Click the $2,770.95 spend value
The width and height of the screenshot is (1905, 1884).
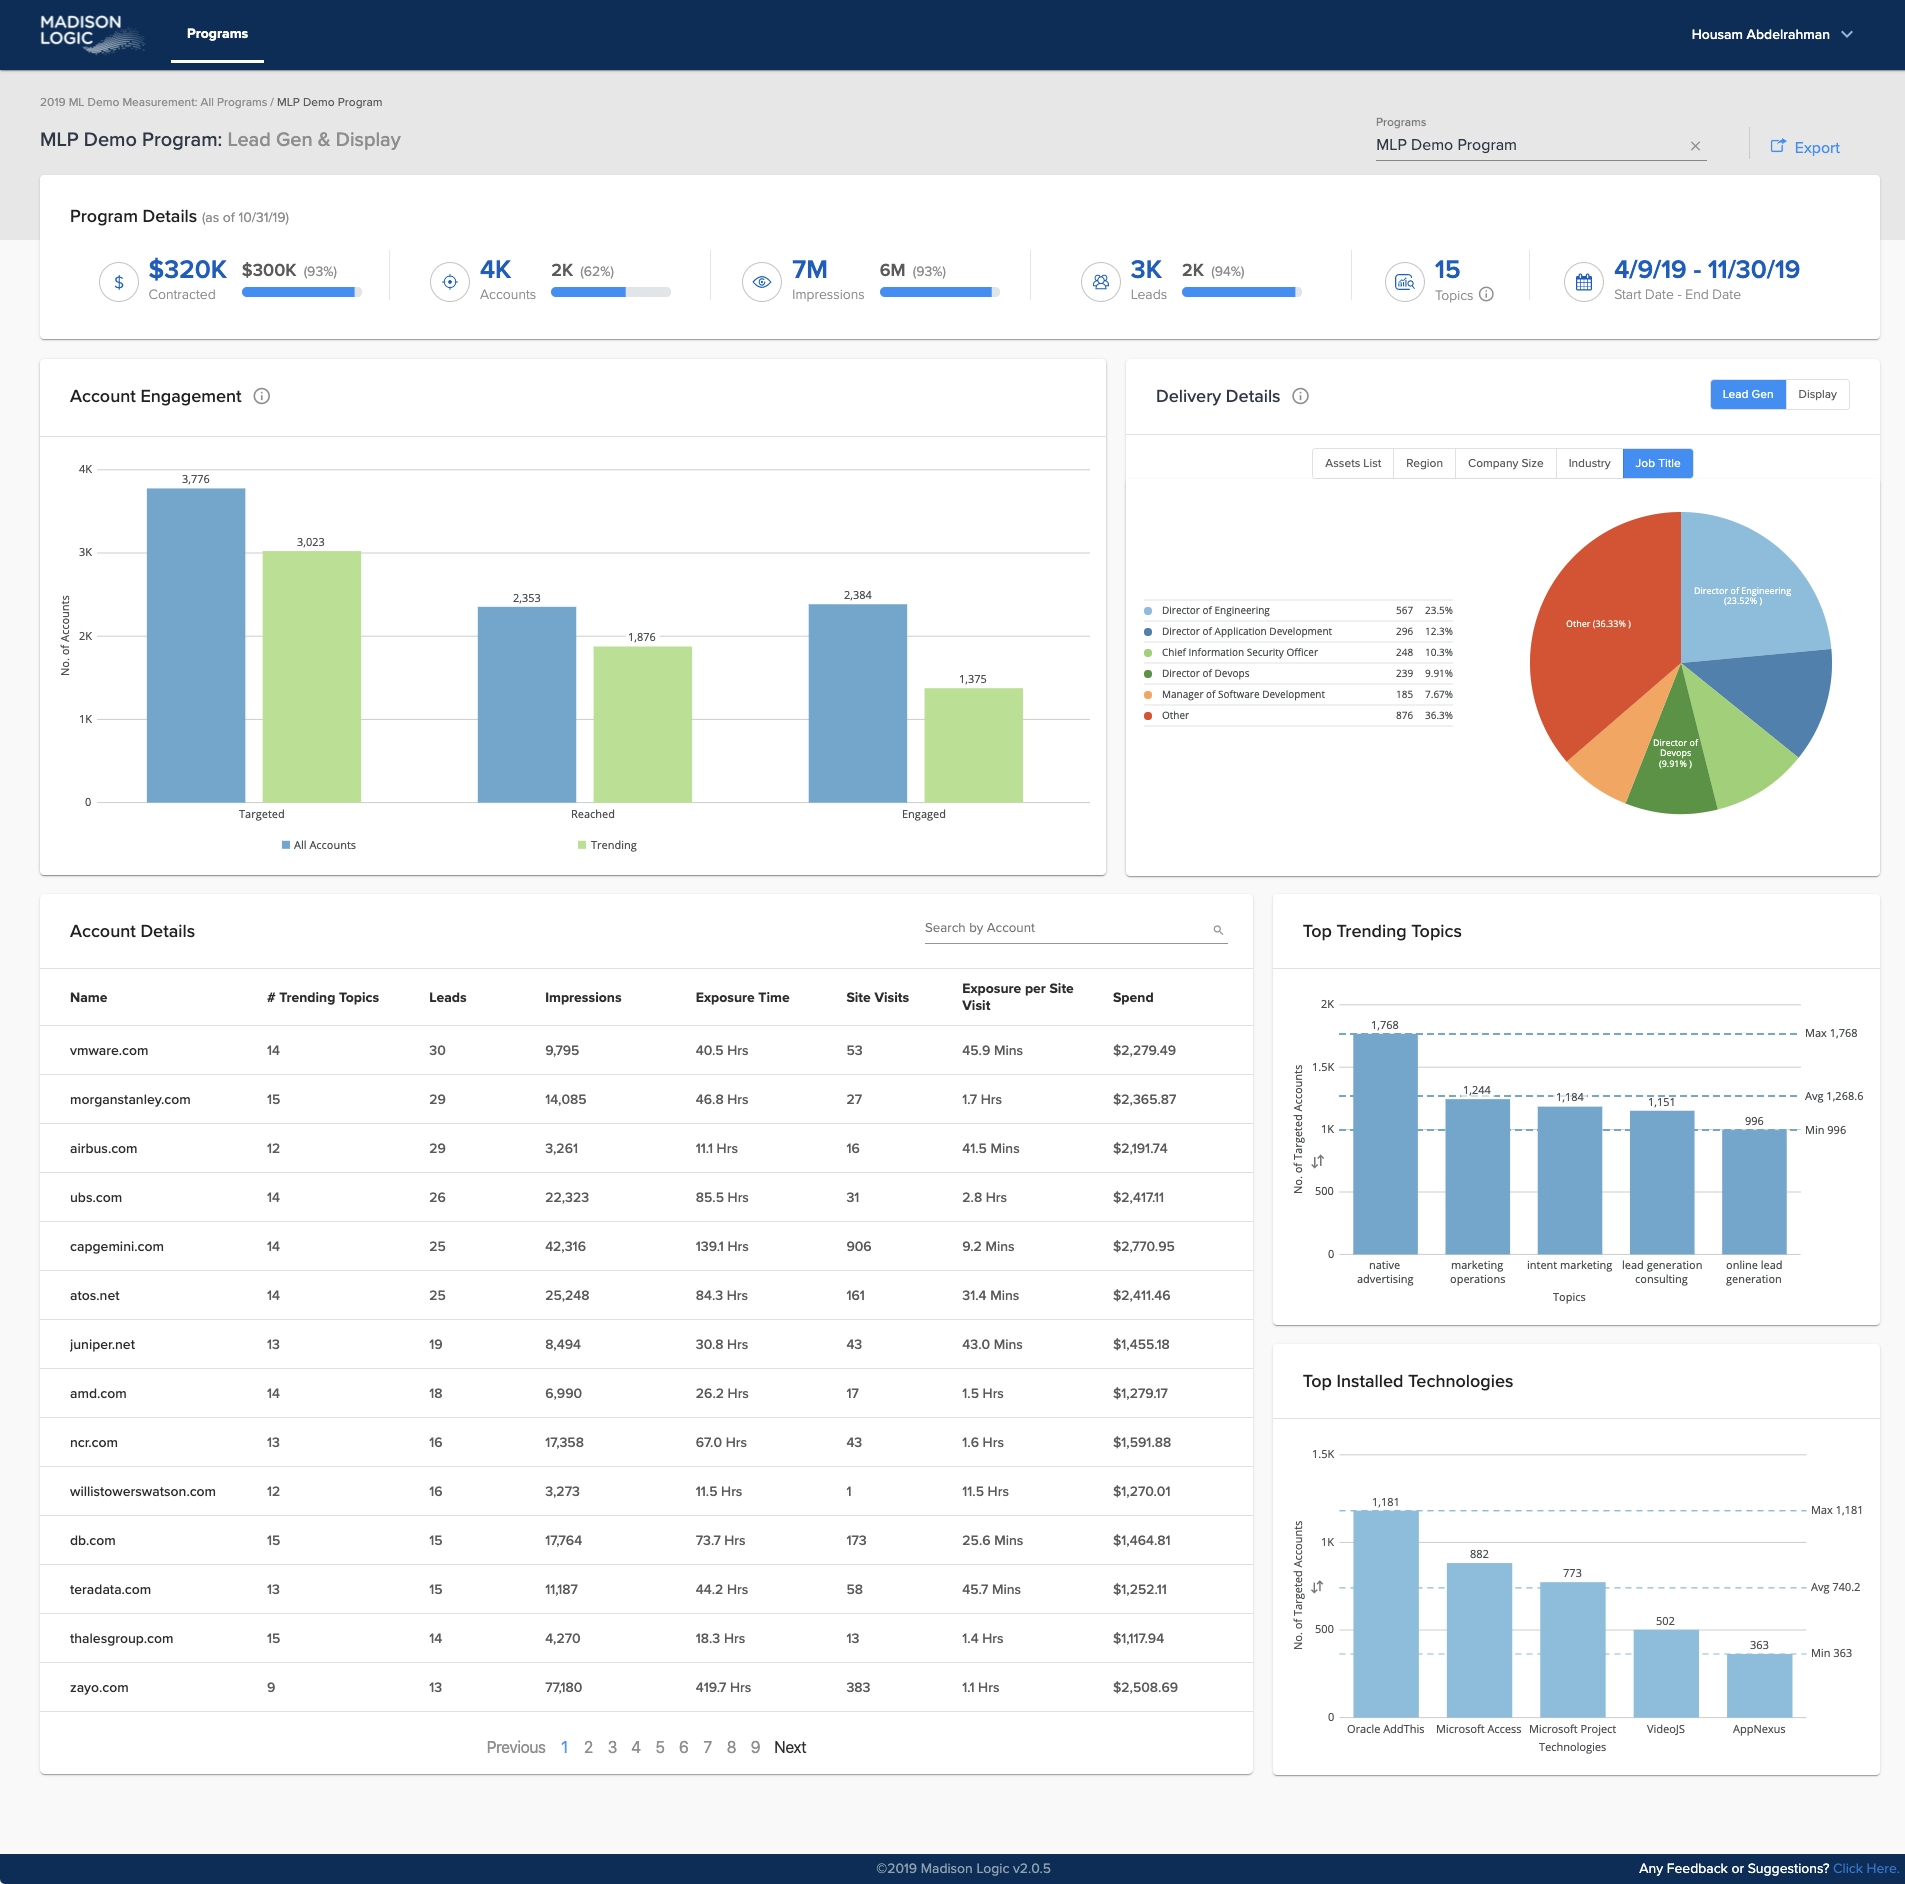[x=1143, y=1246]
